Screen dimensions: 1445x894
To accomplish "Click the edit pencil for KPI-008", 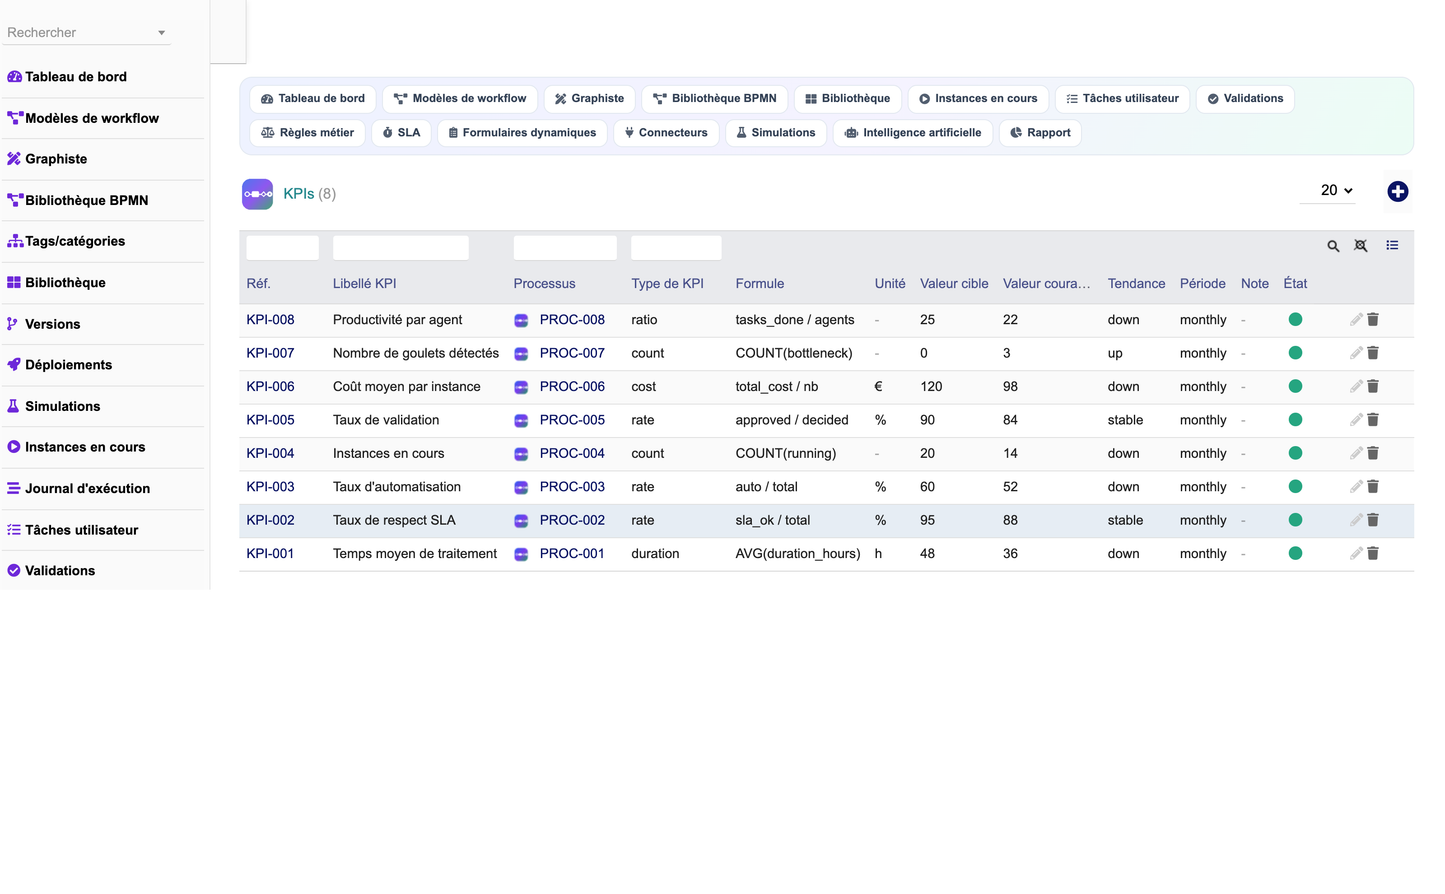I will pyautogui.click(x=1356, y=320).
